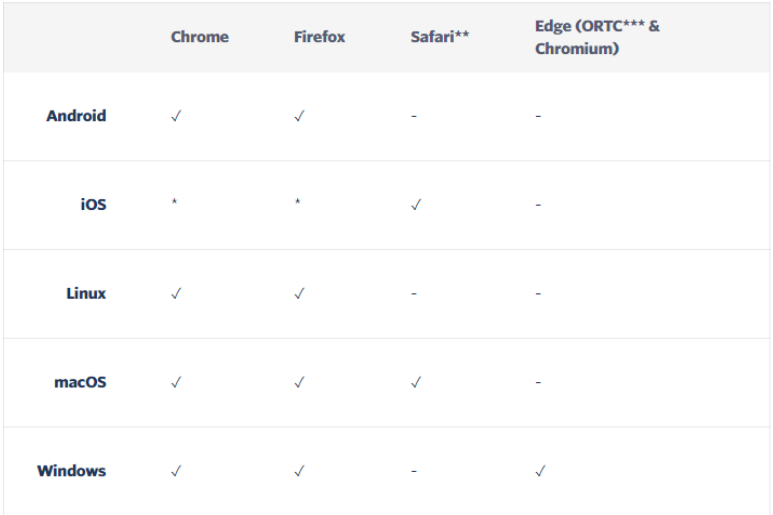The width and height of the screenshot is (773, 515).
Task: Click the Android row label
Action: 76,116
